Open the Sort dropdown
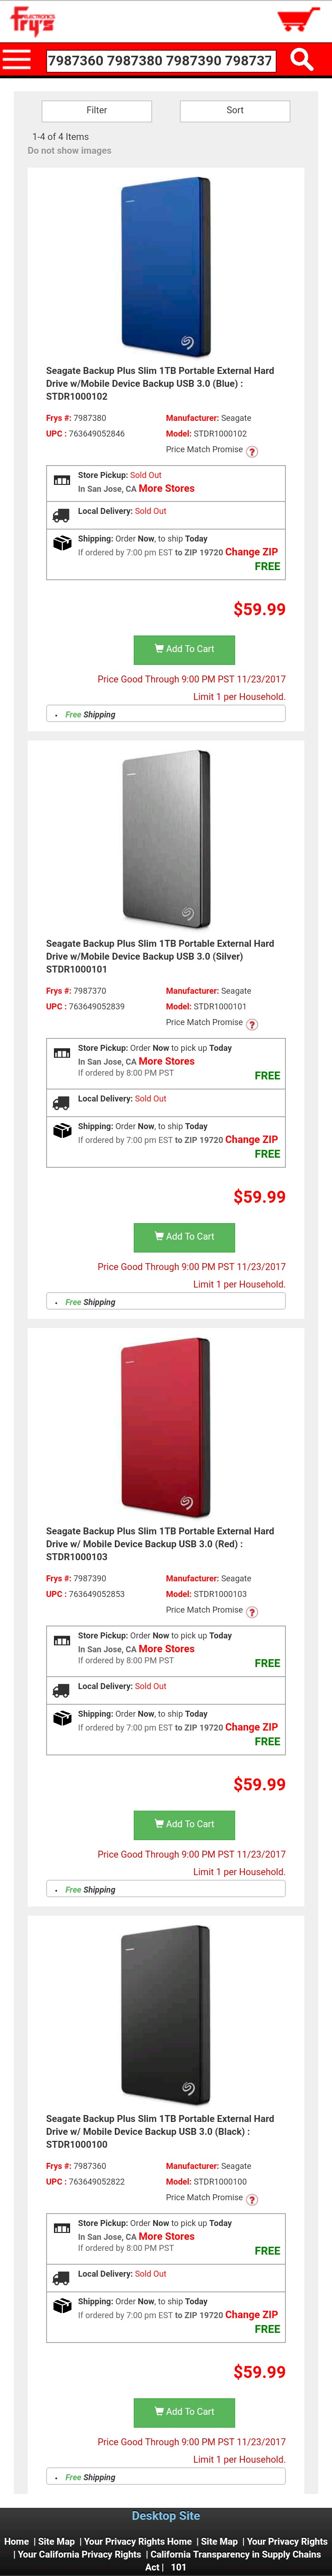The width and height of the screenshot is (332, 2576). pyautogui.click(x=235, y=110)
